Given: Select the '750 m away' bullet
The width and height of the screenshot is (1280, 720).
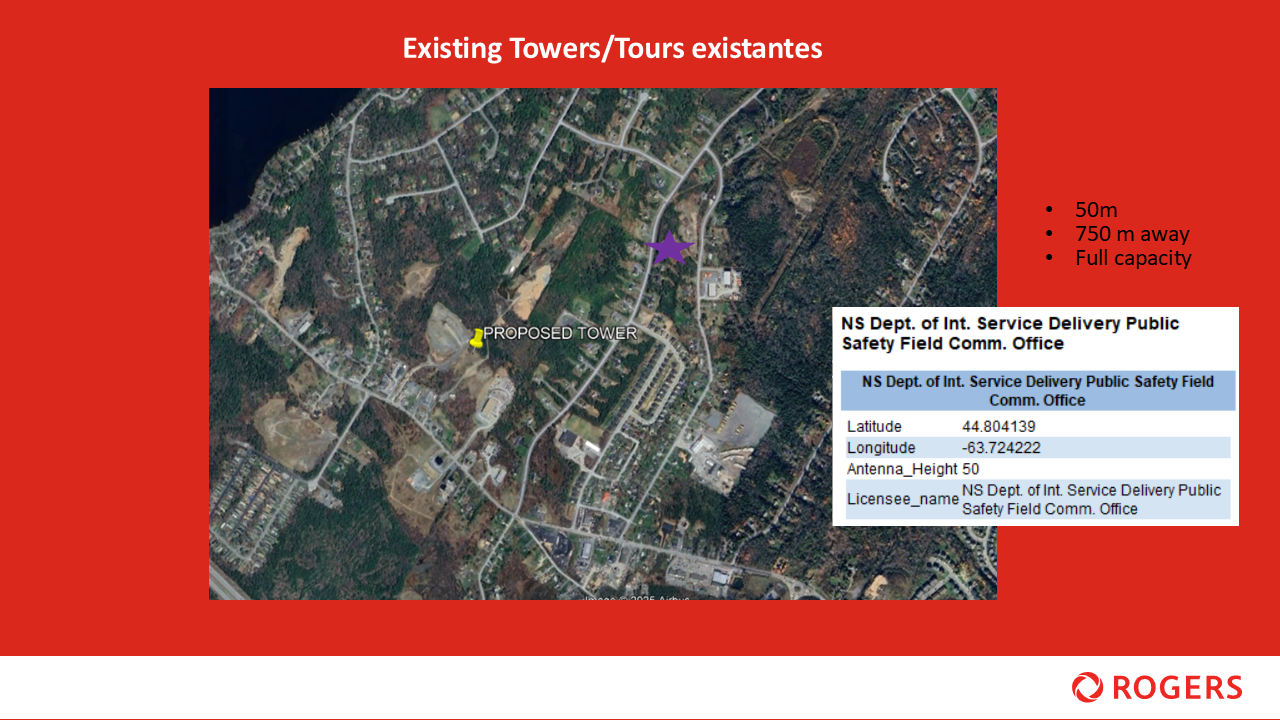Looking at the screenshot, I should point(1132,234).
